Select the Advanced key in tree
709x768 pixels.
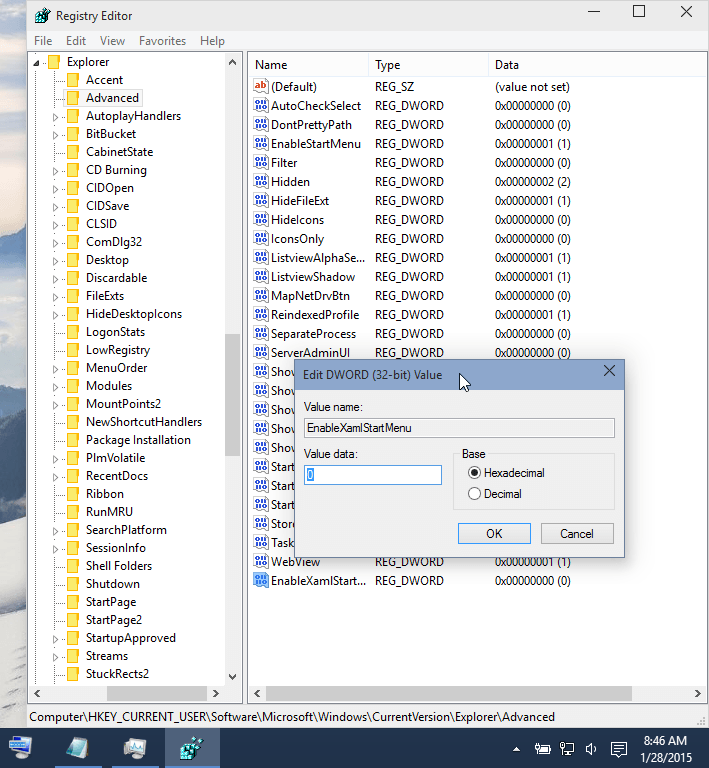pyautogui.click(x=112, y=98)
